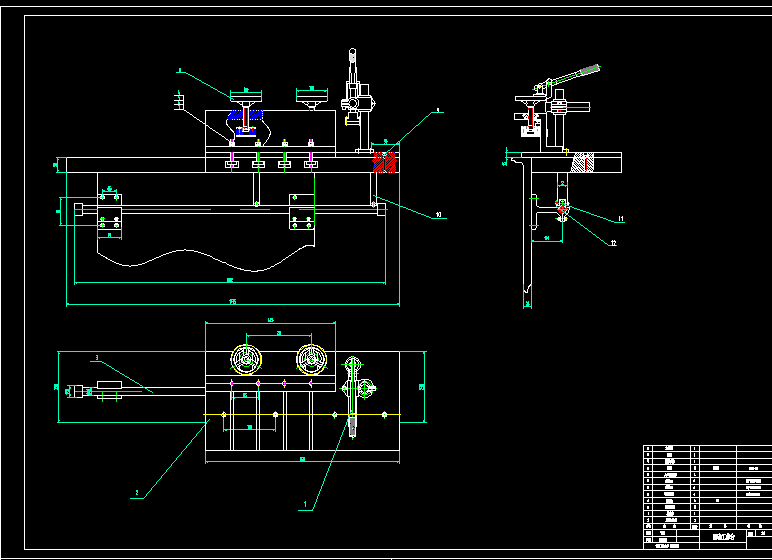Click the part callout number 10
Image resolution: width=772 pixels, height=560 pixels.
(x=438, y=215)
